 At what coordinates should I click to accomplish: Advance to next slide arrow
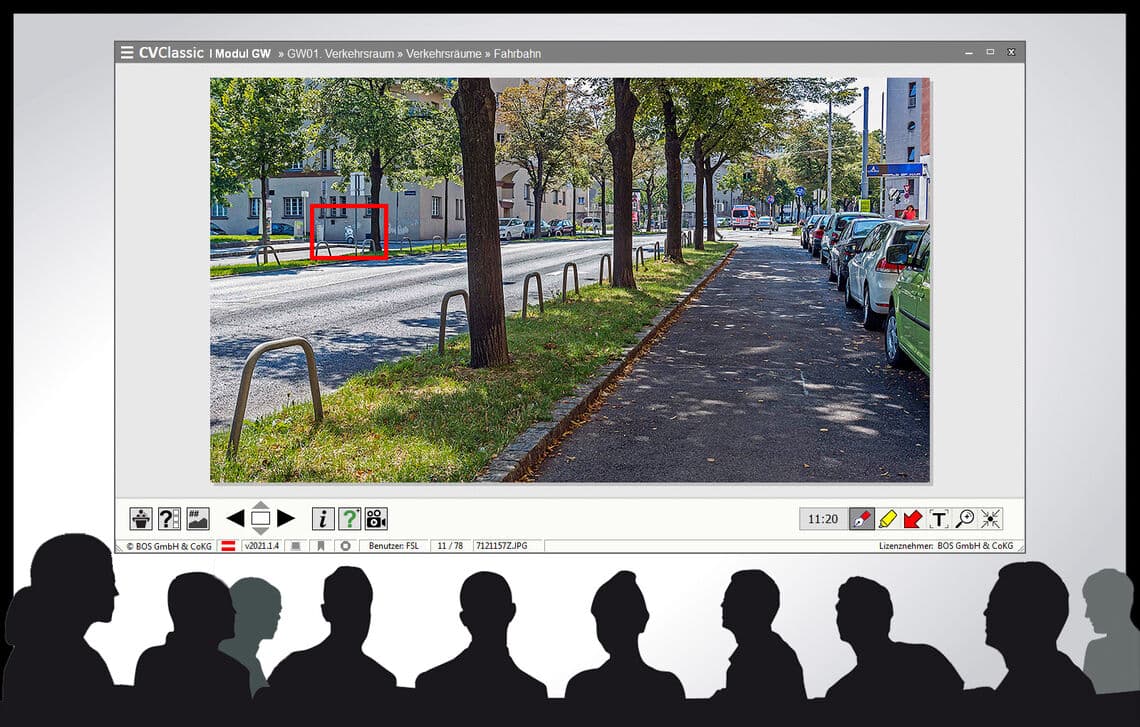coord(286,518)
